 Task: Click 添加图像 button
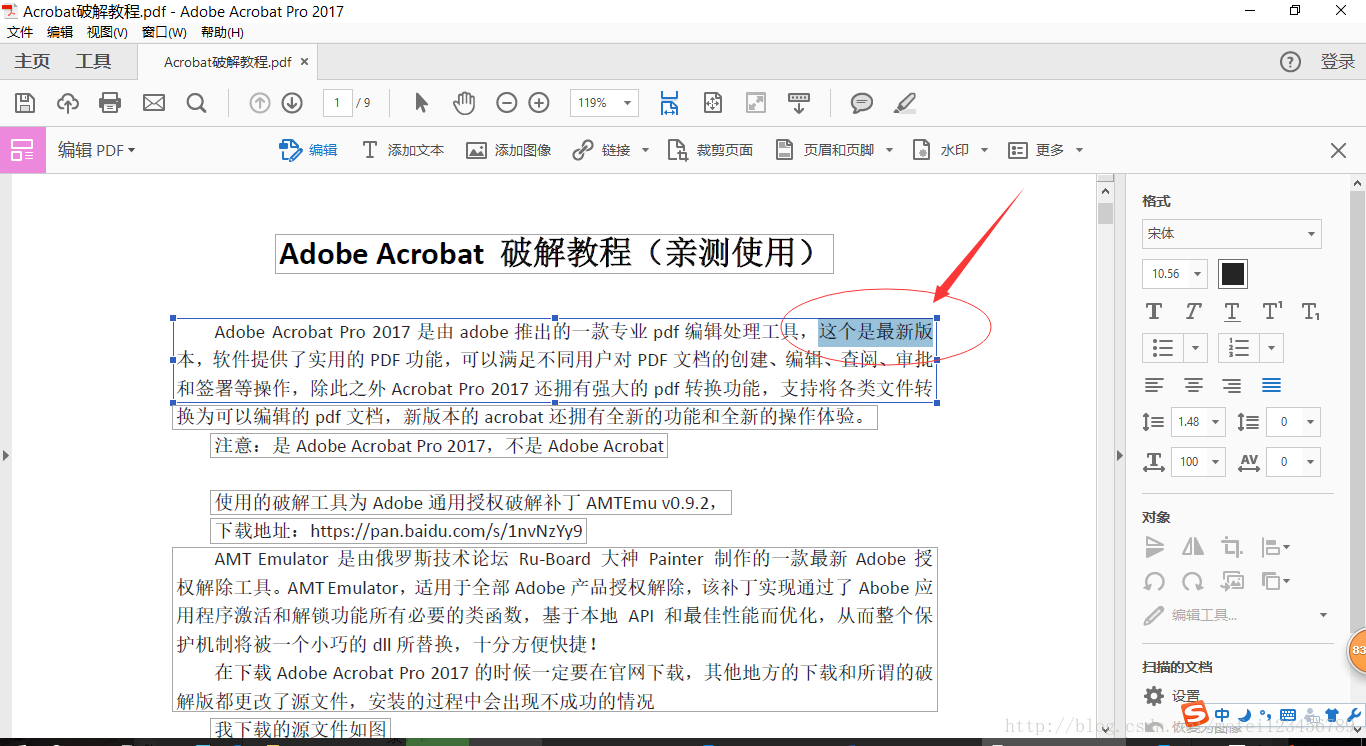tap(509, 150)
